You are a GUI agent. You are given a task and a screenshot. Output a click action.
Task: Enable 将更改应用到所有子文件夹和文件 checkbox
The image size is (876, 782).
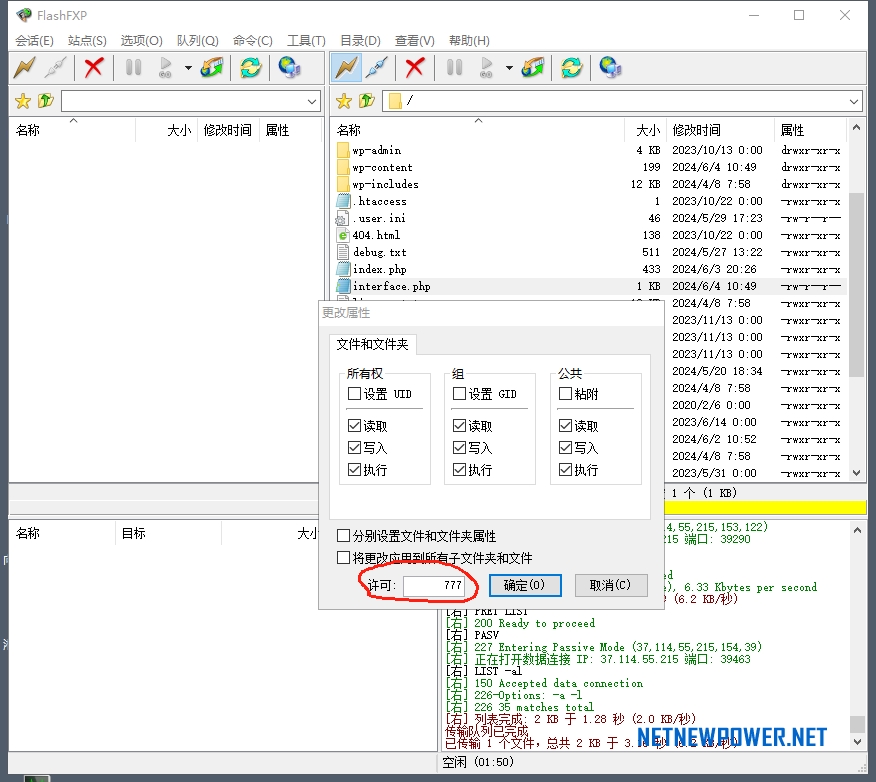point(344,557)
